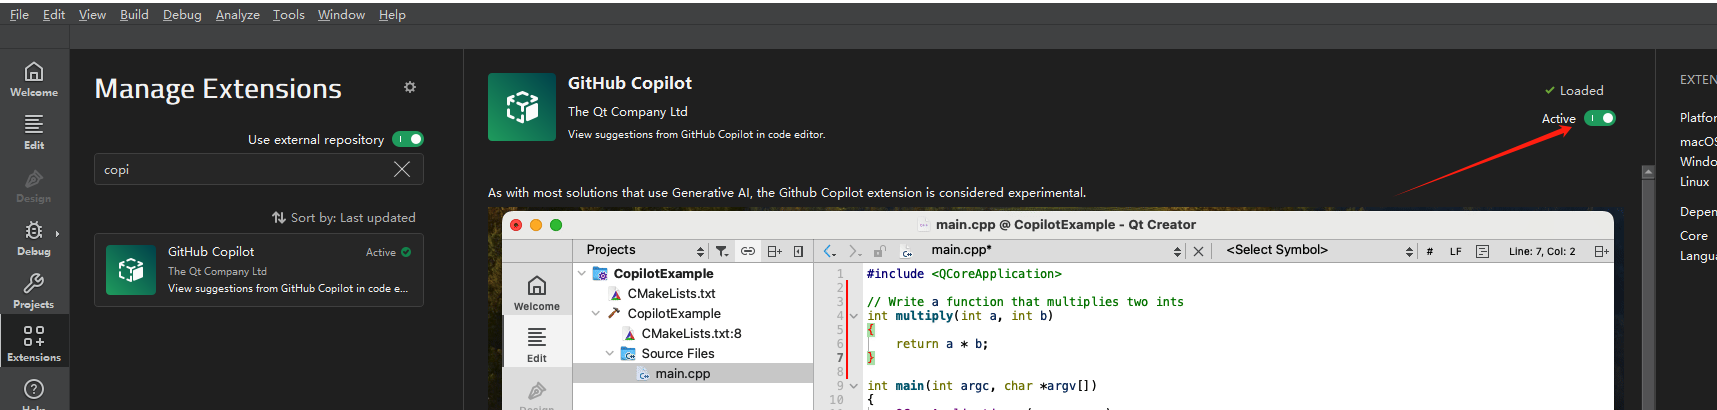
Task: Click the synchronize-with-editor link icon in the embedded screenshot
Action: [x=748, y=251]
